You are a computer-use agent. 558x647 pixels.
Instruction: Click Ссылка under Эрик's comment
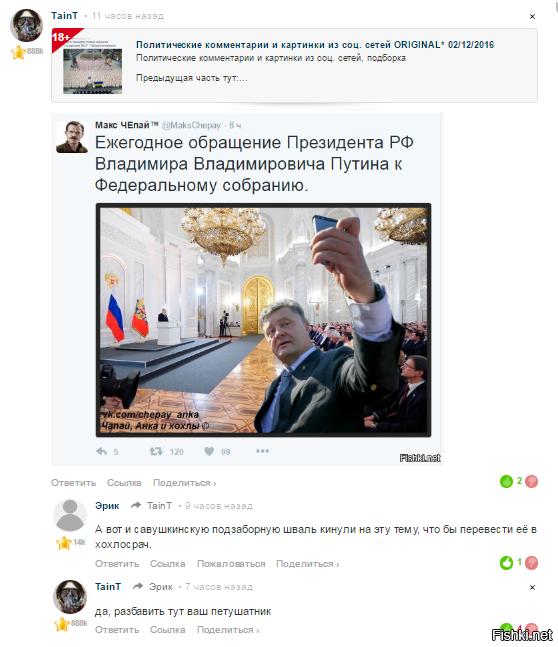tap(168, 564)
